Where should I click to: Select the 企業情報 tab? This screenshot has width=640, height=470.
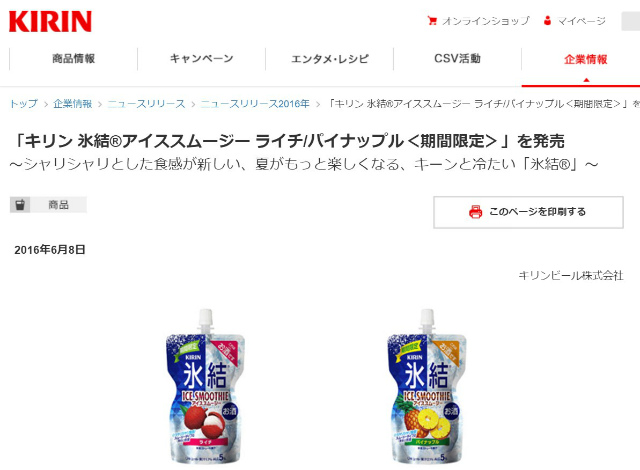tap(586, 60)
